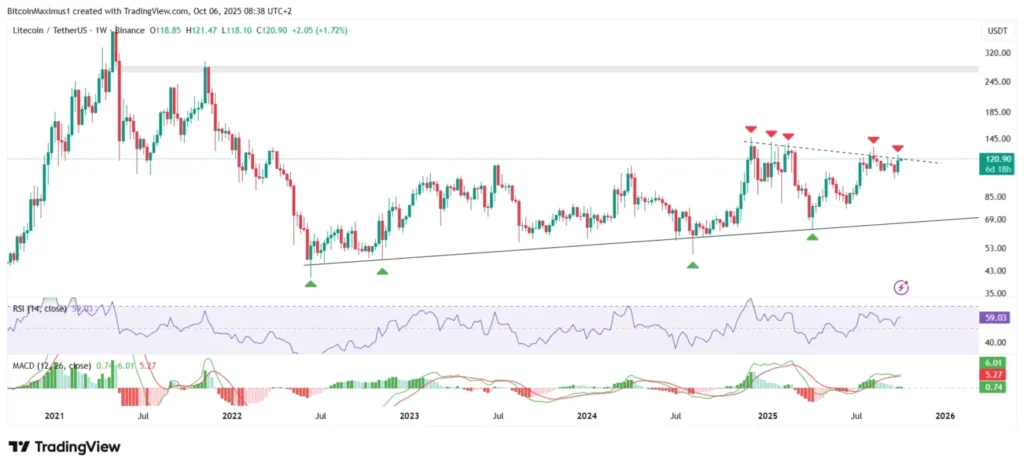Click the last red down-arrow marker on the right

click(898, 149)
